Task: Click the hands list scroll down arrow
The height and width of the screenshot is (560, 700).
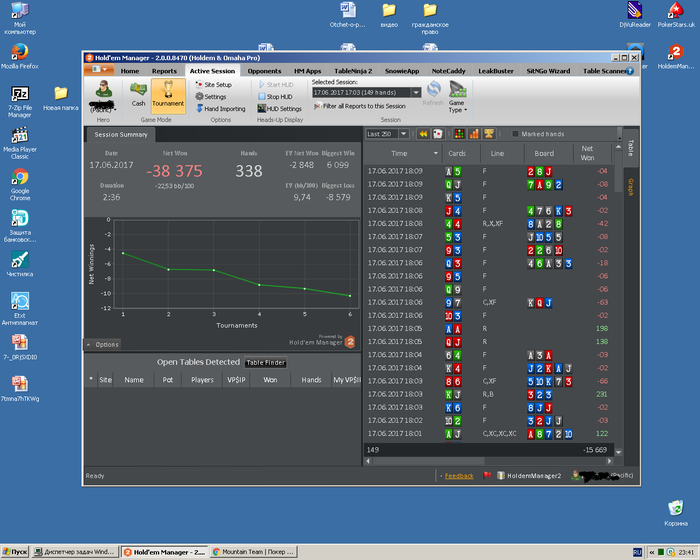Action: tap(618, 452)
